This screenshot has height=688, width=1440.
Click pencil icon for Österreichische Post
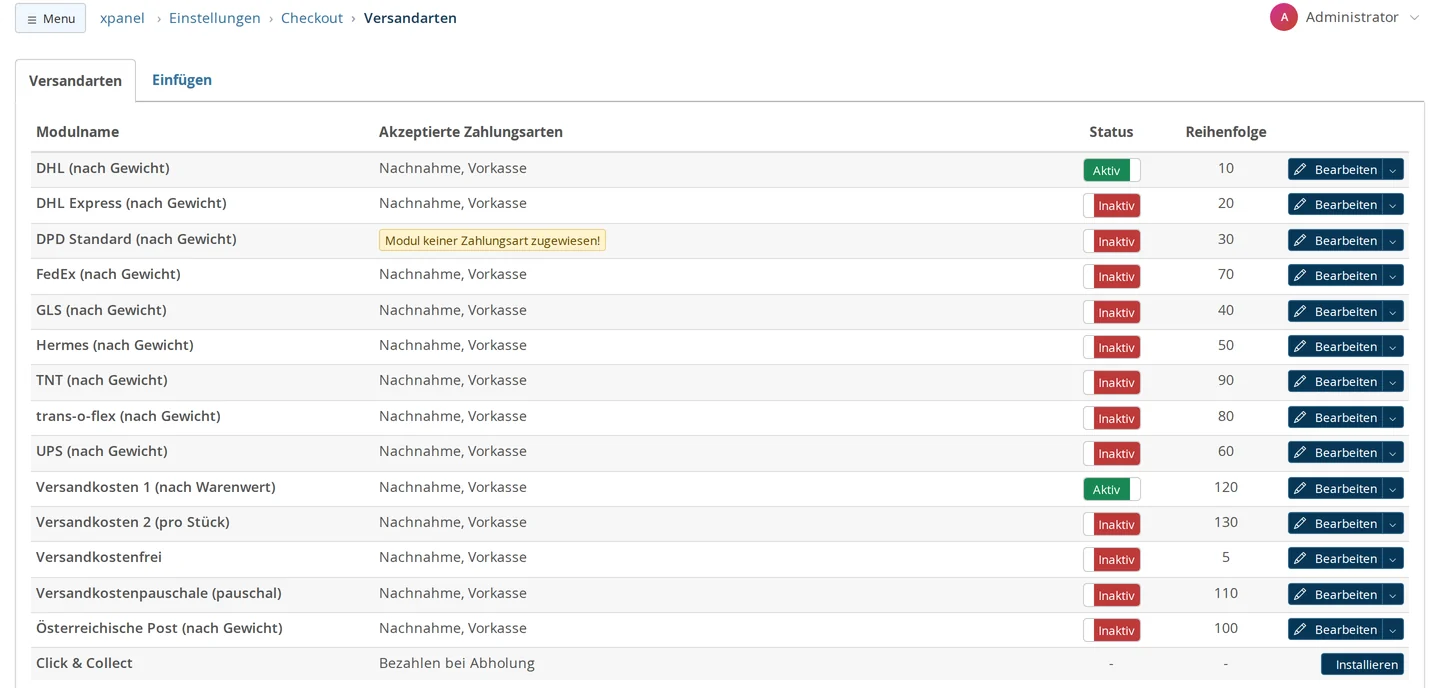(x=1300, y=630)
